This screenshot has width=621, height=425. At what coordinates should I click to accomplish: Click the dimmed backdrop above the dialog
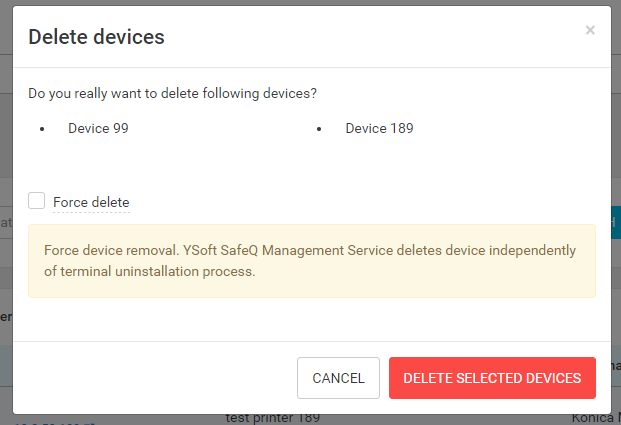click(x=300, y=3)
